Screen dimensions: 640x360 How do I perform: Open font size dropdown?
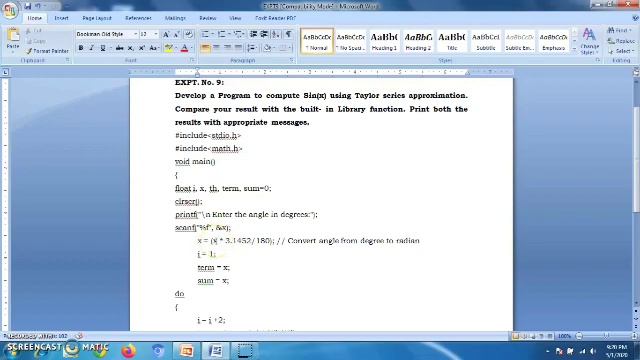156,34
